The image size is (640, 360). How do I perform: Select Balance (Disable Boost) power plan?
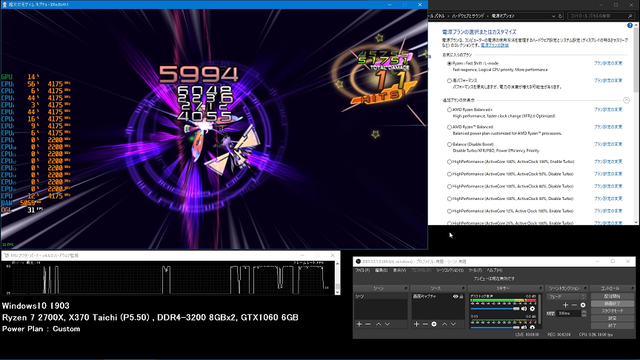tap(449, 144)
